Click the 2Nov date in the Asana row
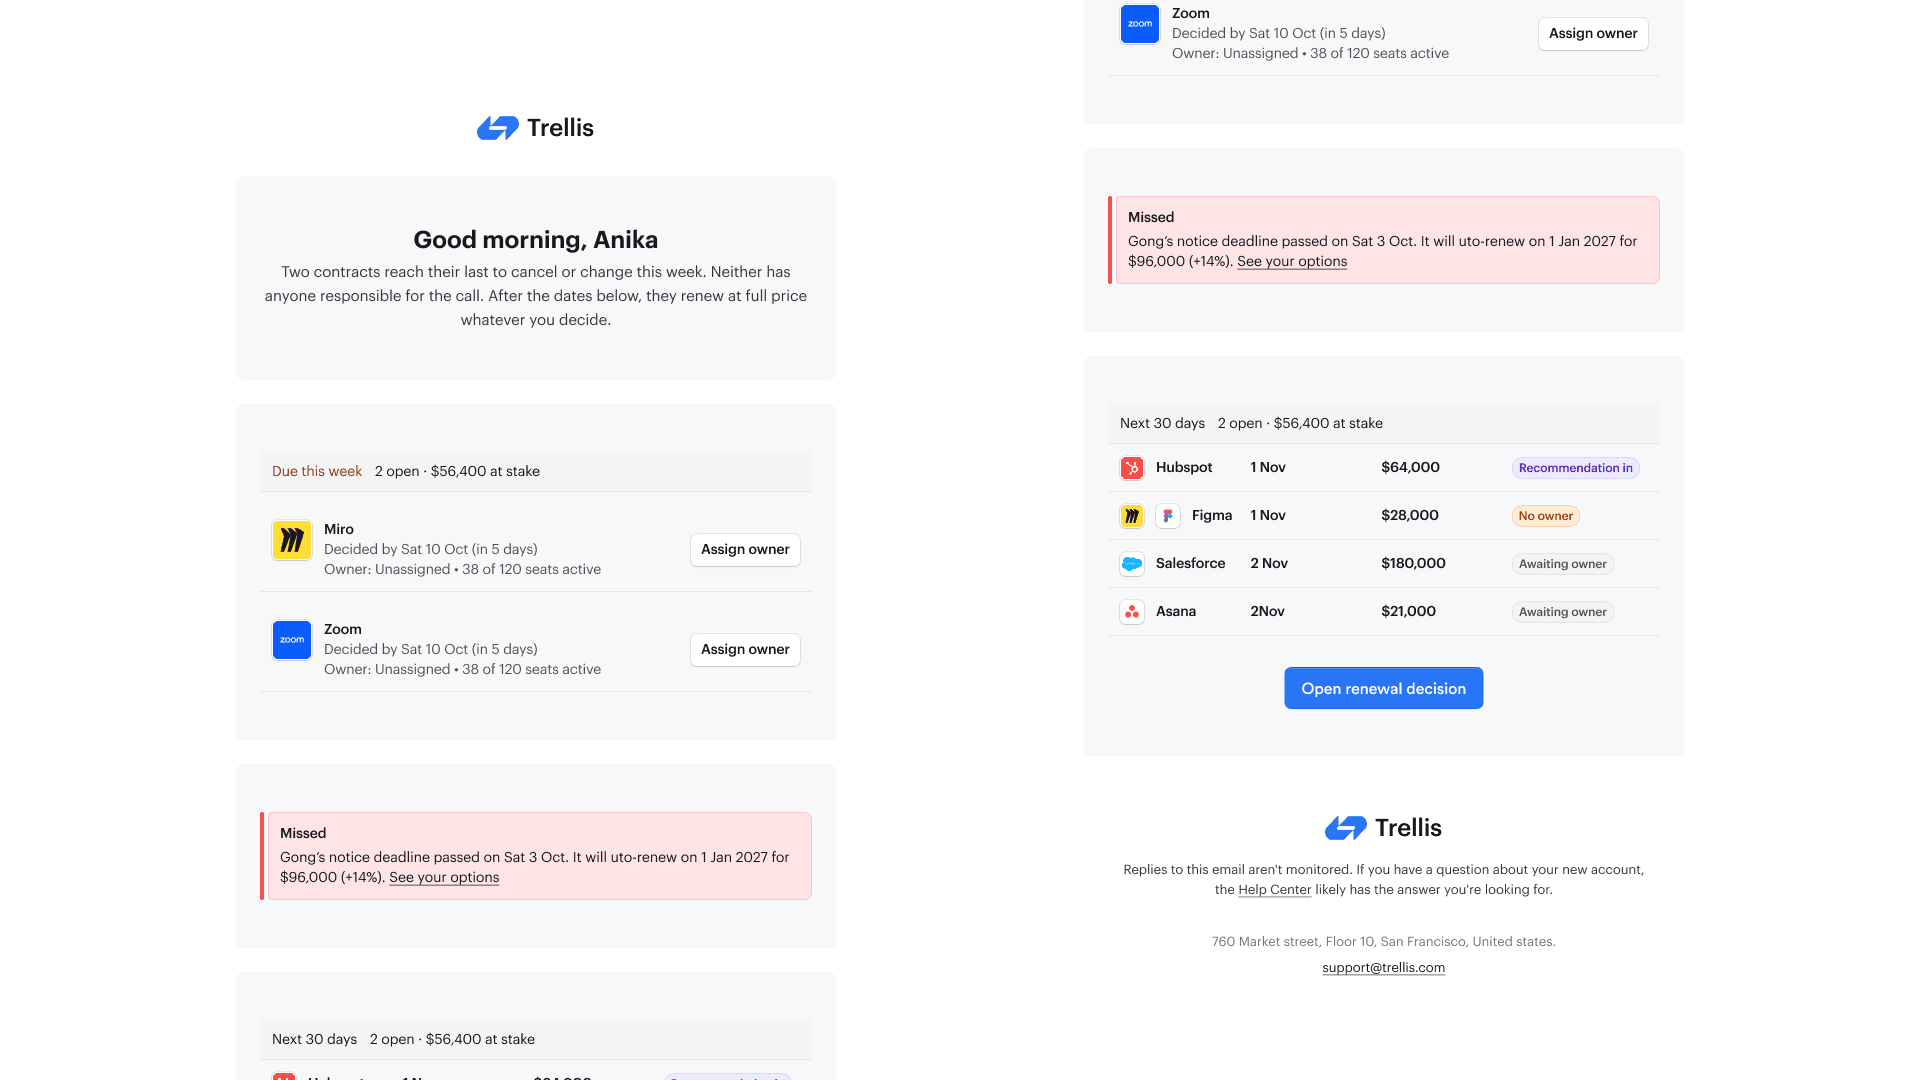1920x1080 pixels. 1267,611
